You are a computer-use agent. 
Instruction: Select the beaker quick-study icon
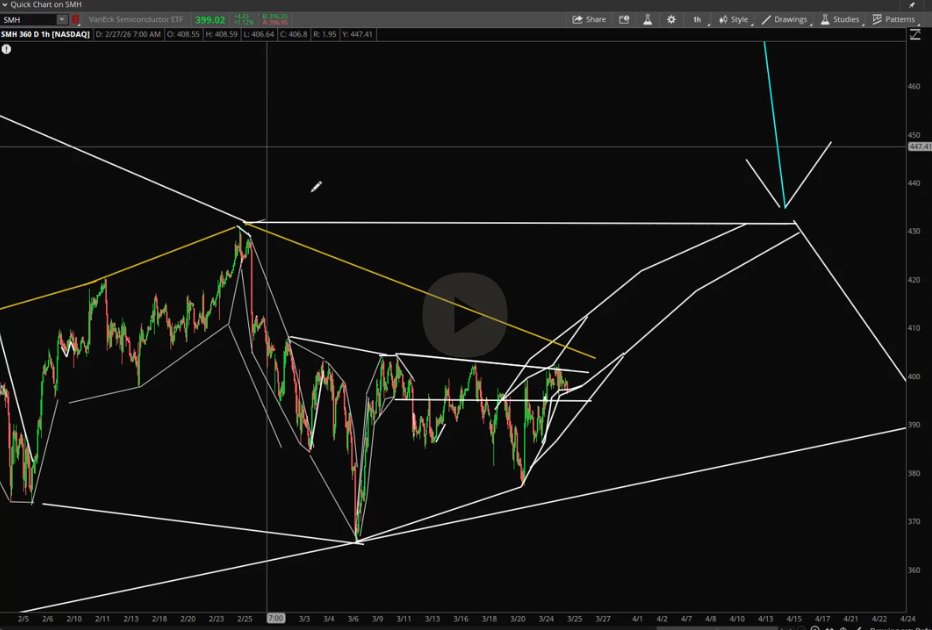646,19
